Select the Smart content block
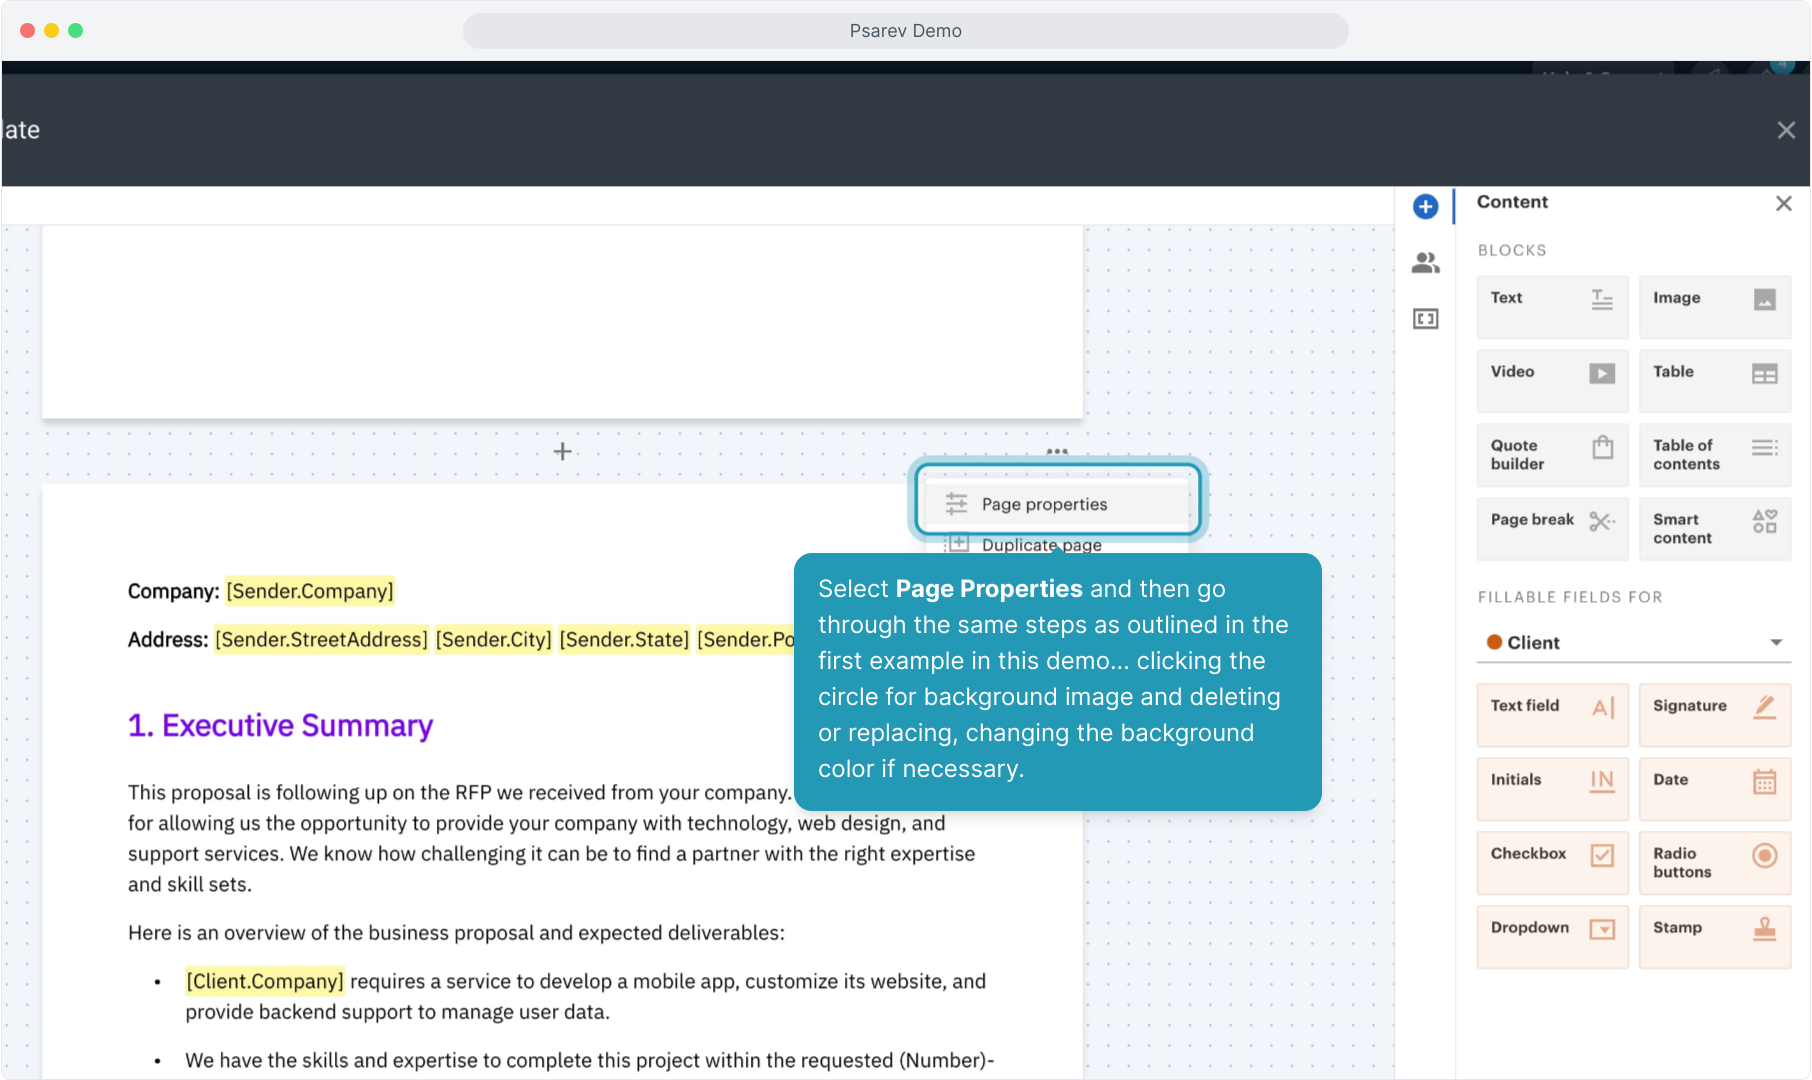This screenshot has width=1812, height=1080. click(1714, 529)
